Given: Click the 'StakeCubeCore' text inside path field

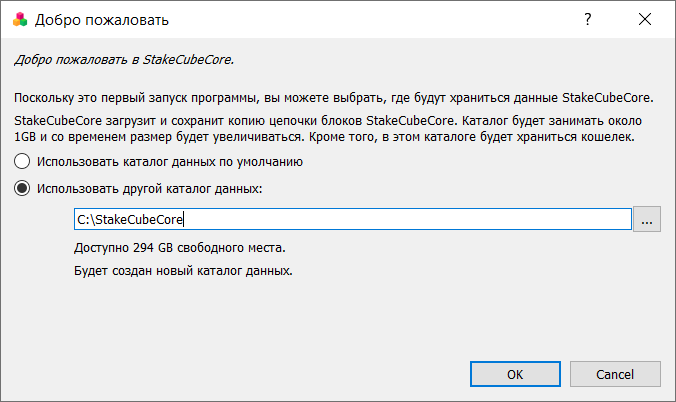Looking at the screenshot, I should tap(139, 220).
